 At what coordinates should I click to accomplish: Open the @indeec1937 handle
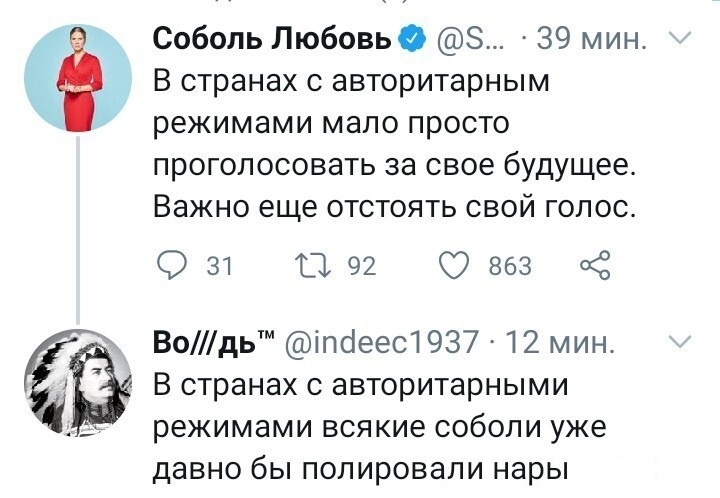click(382, 342)
